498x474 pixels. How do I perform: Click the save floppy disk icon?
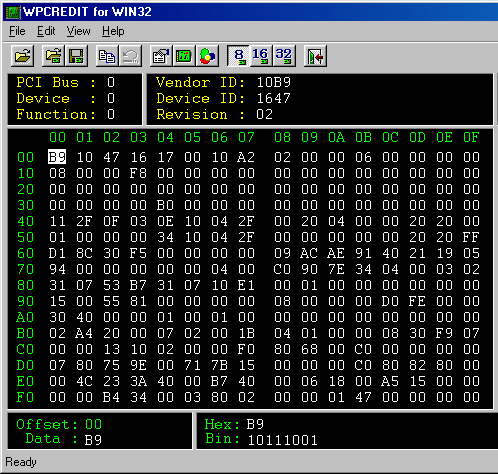point(76,56)
